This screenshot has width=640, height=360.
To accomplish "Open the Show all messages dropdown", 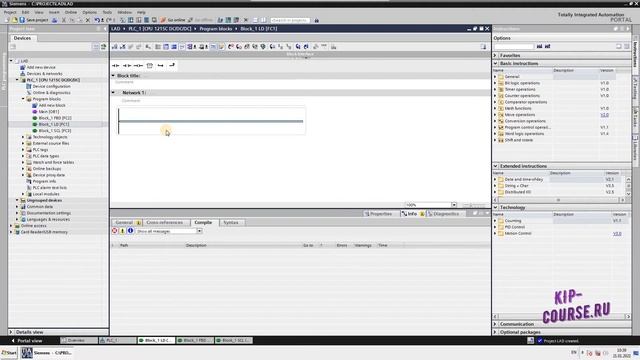I will tap(200, 231).
